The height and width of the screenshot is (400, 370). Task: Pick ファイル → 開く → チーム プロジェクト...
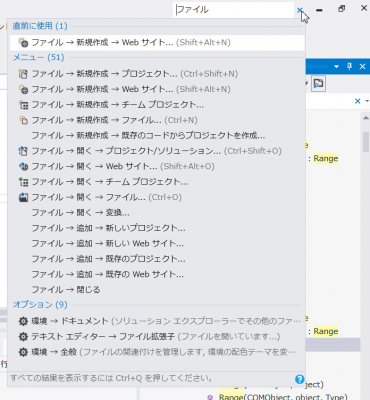click(x=157, y=182)
